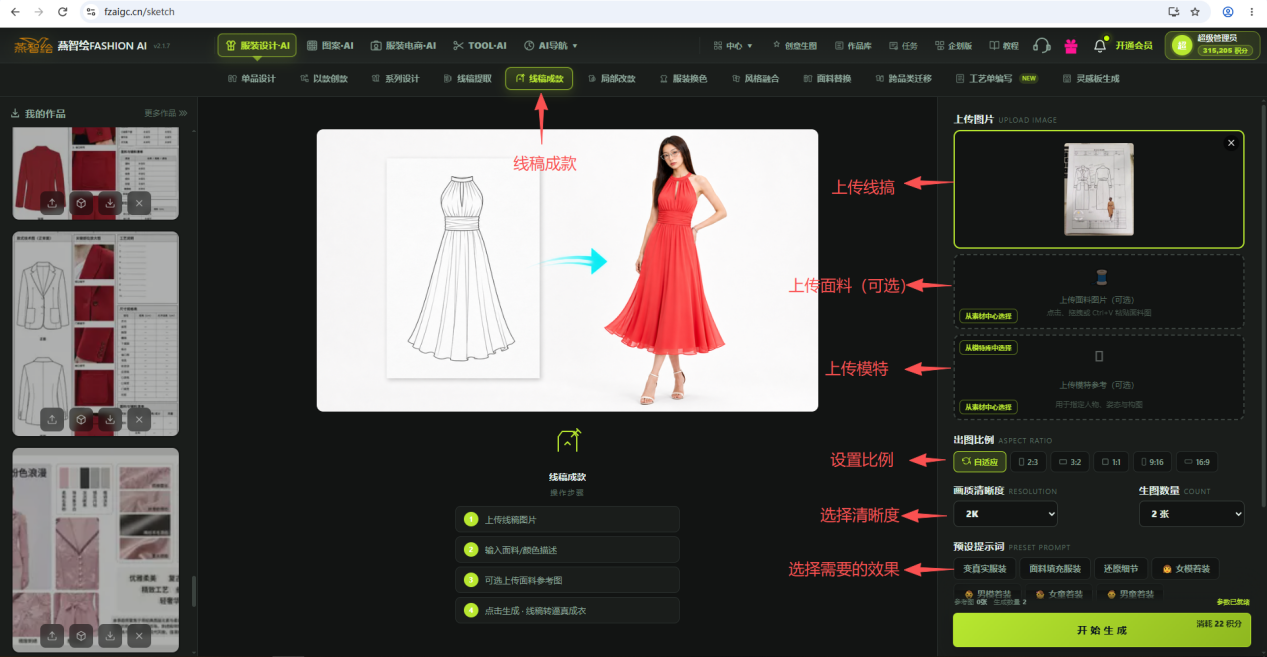The height and width of the screenshot is (657, 1267).
Task: Switch to the 图案·AI tab
Action: (x=330, y=45)
